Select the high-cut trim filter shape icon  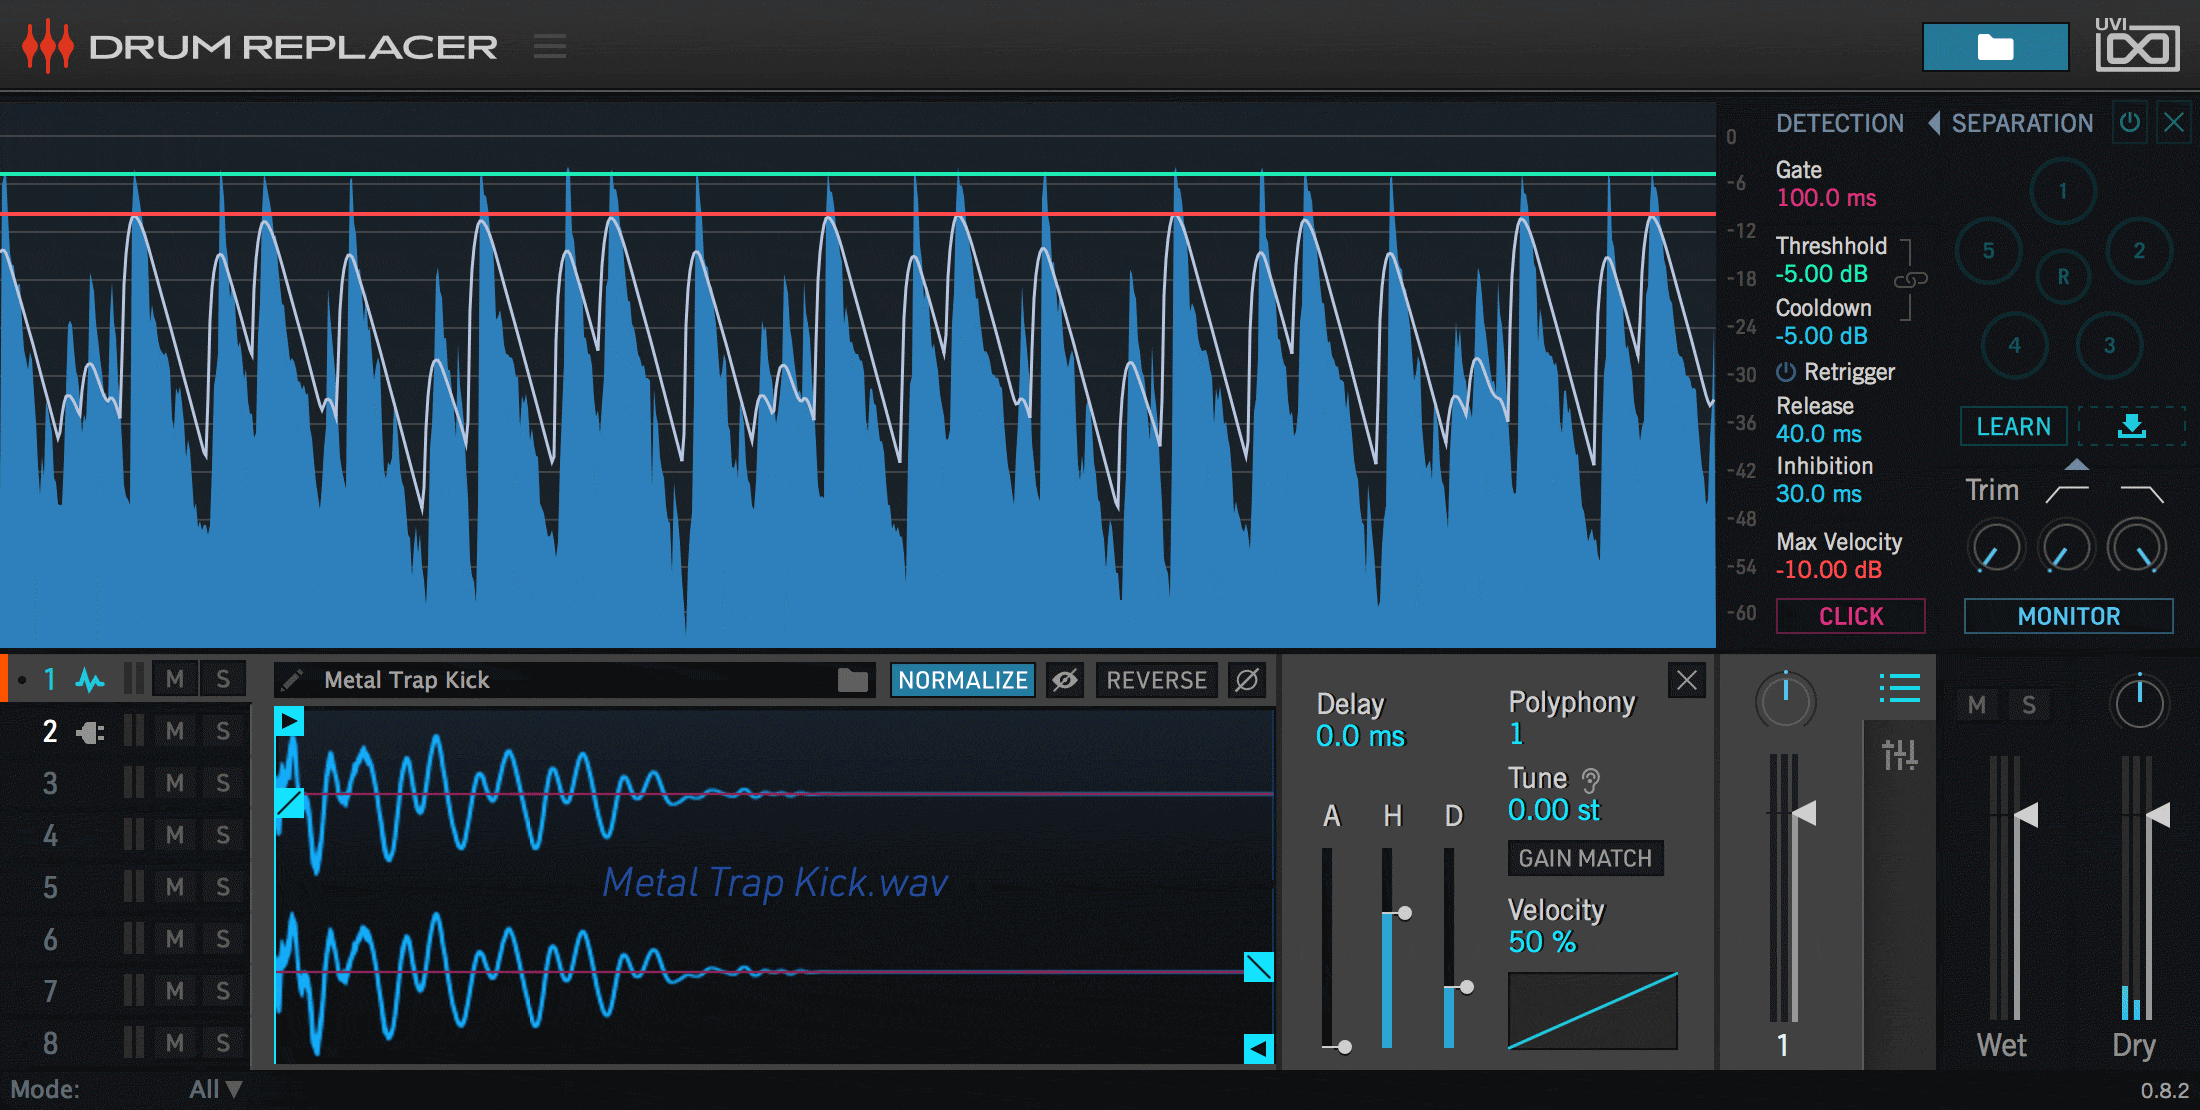point(2142,492)
